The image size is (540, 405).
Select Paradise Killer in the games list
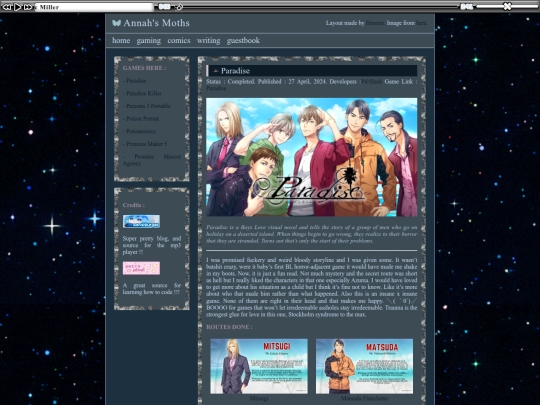click(x=142, y=93)
